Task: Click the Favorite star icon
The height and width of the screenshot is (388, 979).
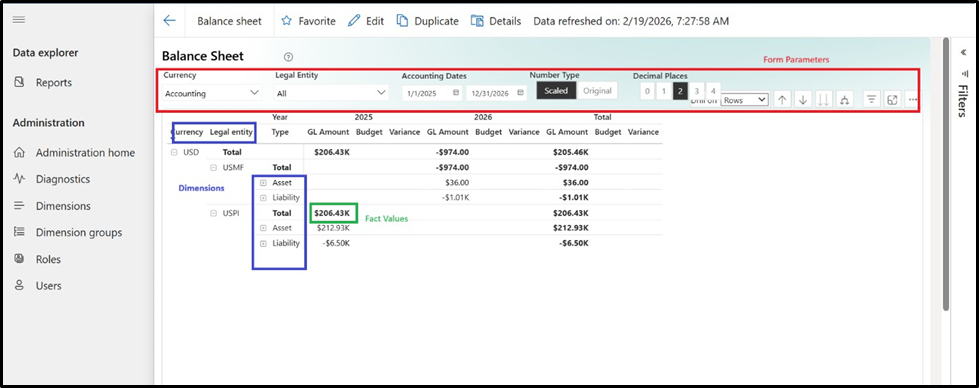Action: 287,21
